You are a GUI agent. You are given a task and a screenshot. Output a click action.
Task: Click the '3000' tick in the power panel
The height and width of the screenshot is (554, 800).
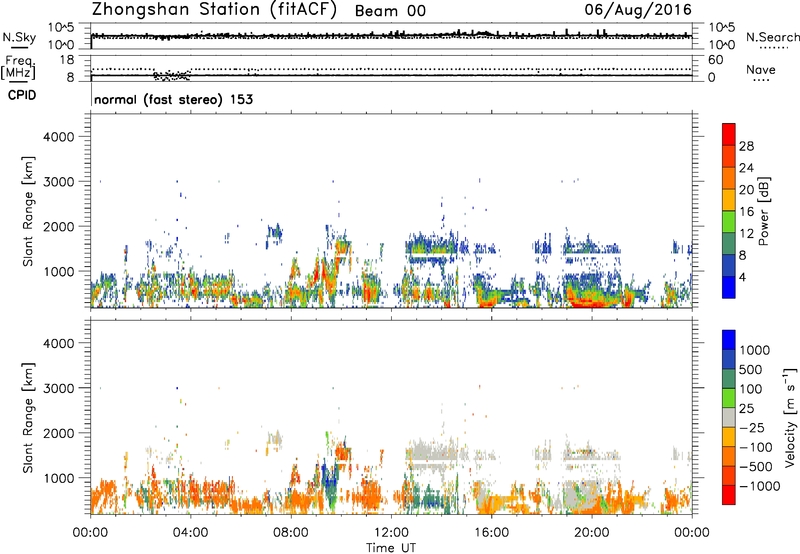58,182
